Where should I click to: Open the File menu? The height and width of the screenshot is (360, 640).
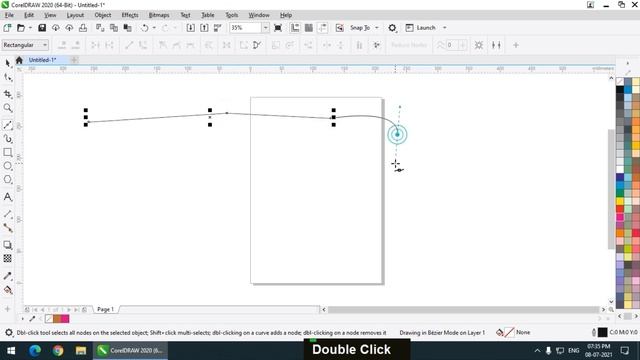(9, 15)
